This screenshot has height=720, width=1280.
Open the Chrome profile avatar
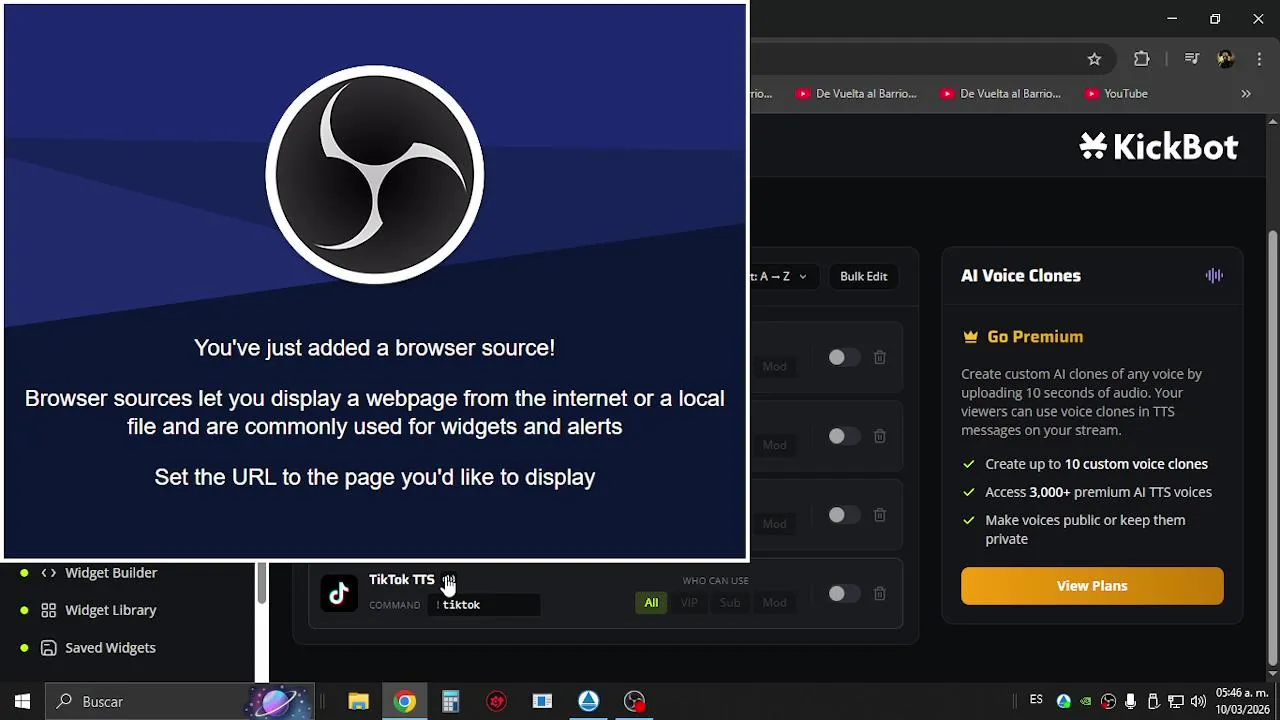tap(1225, 59)
